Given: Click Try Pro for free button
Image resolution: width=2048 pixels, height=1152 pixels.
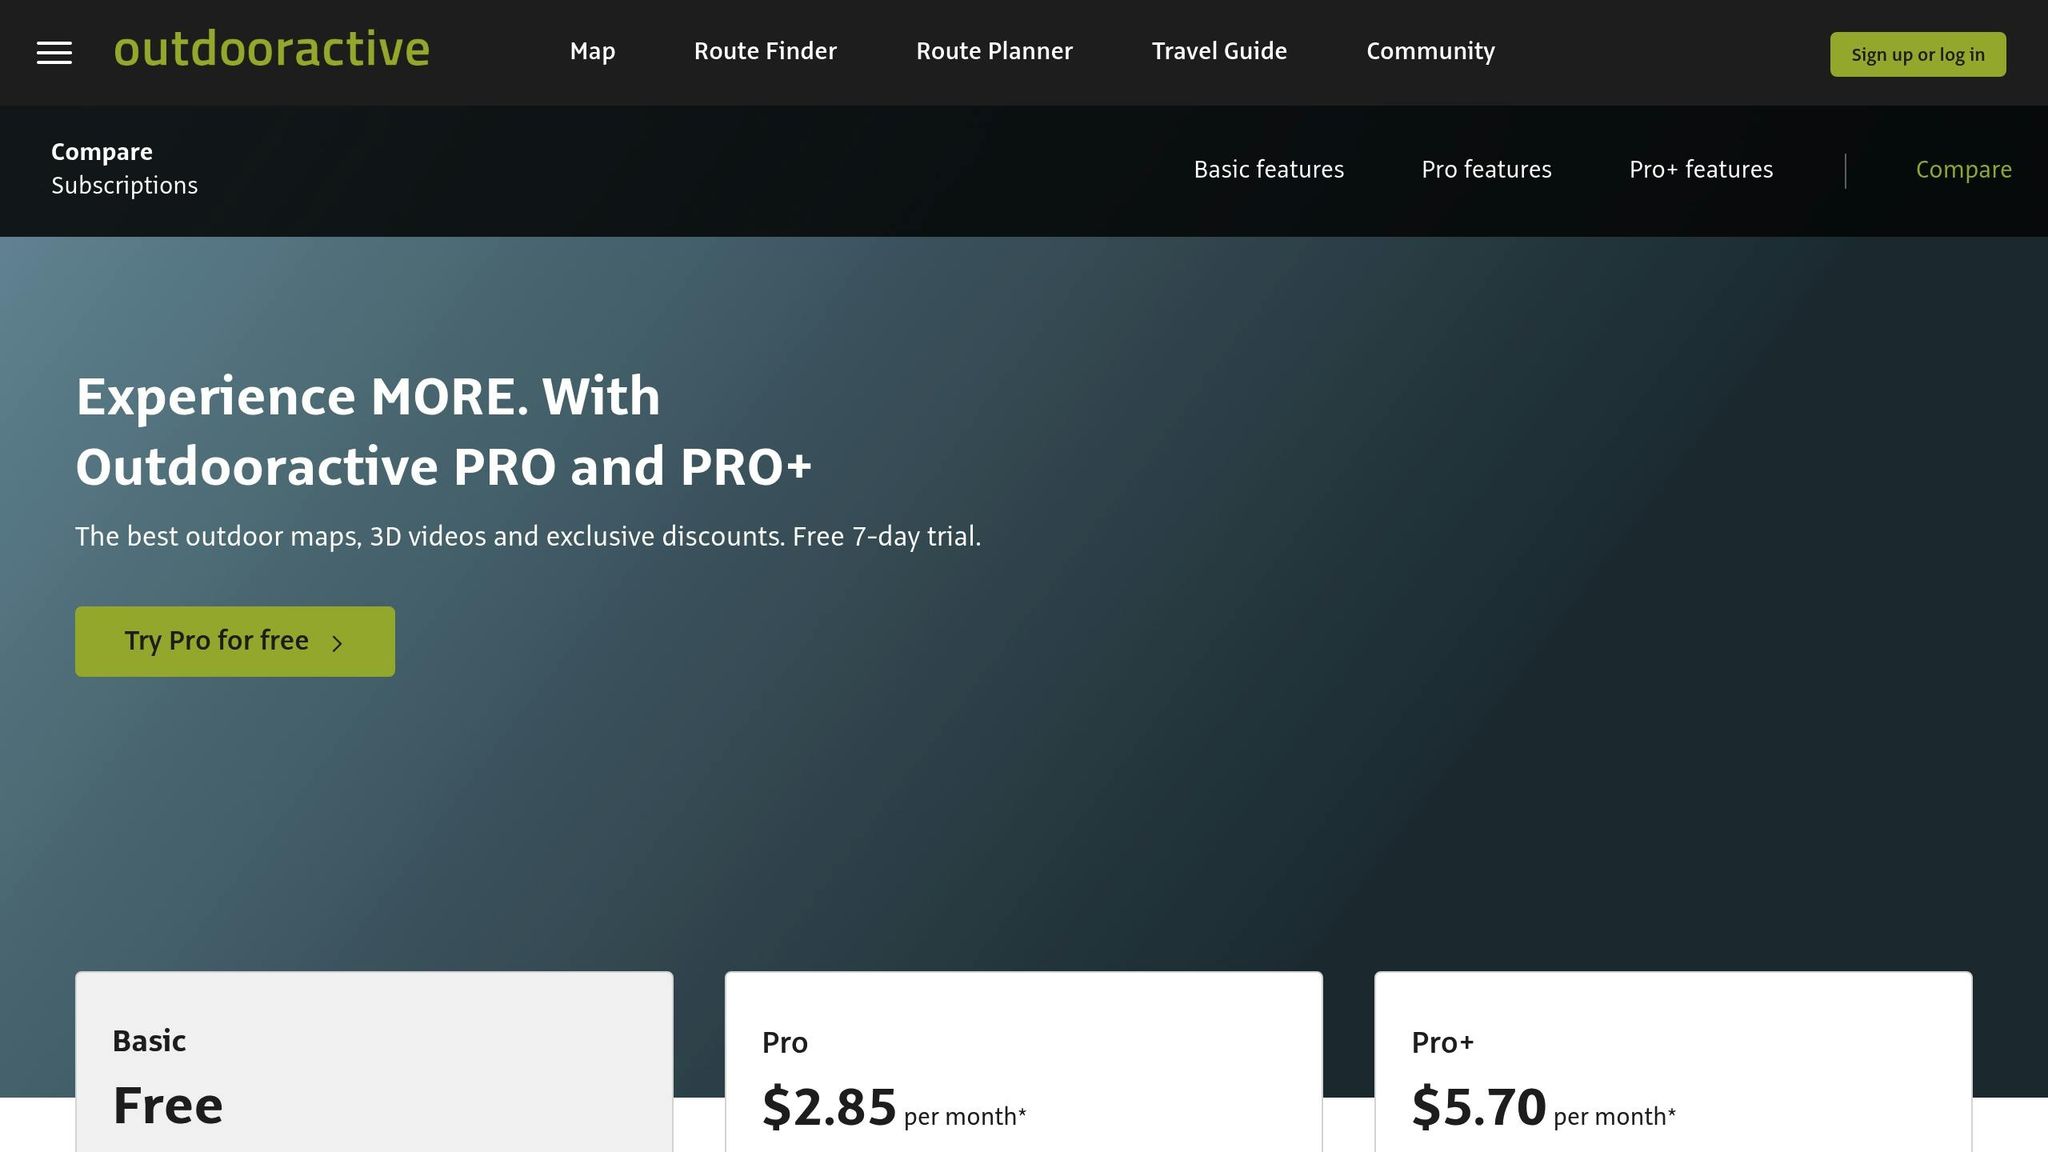Looking at the screenshot, I should click(235, 641).
